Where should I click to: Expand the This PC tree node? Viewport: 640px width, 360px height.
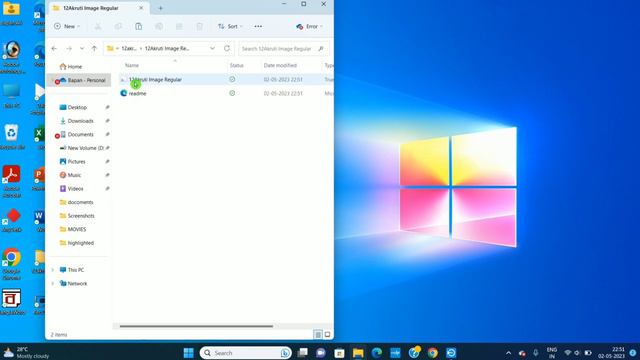[x=53, y=270]
